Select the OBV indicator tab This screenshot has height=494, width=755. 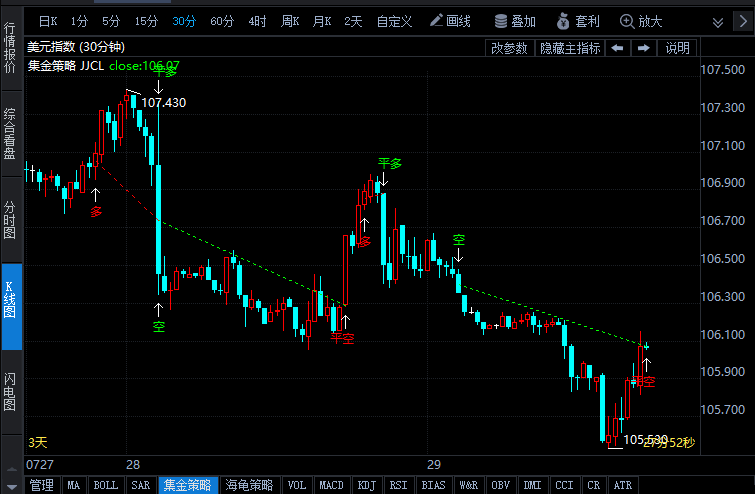(500, 485)
